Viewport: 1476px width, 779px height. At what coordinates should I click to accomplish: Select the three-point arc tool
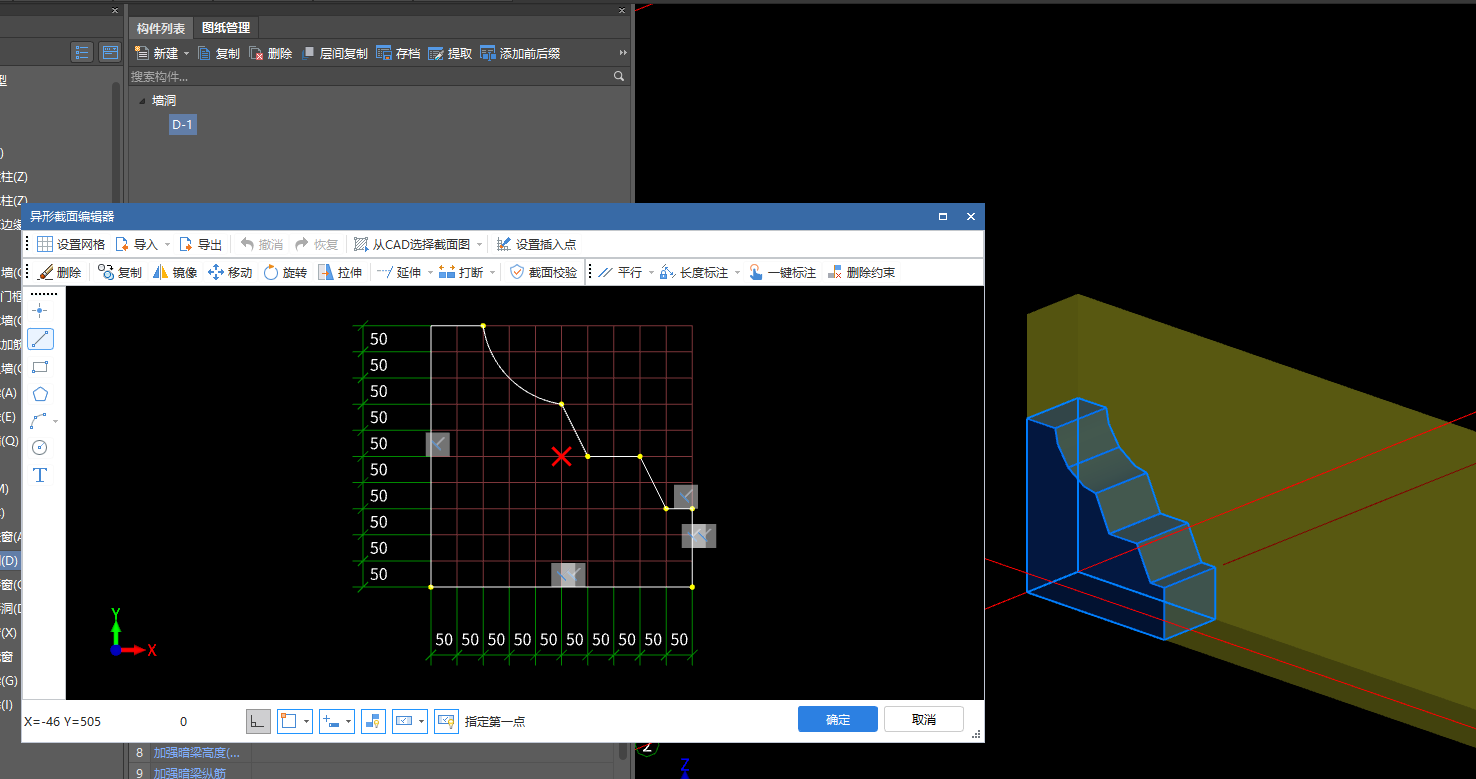tap(39, 421)
